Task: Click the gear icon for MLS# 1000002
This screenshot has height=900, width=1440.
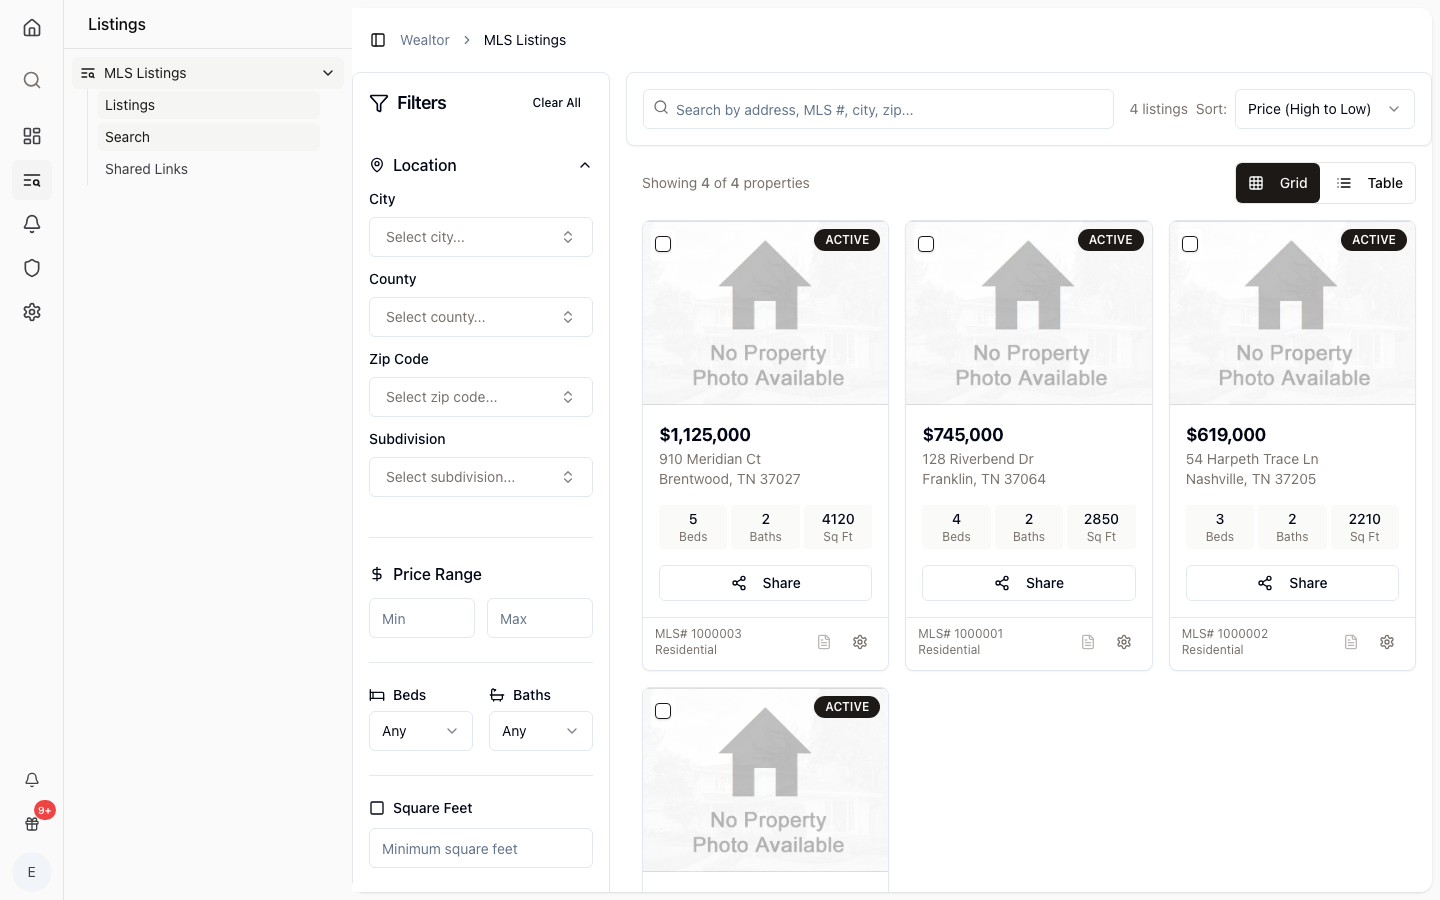Action: [1387, 642]
